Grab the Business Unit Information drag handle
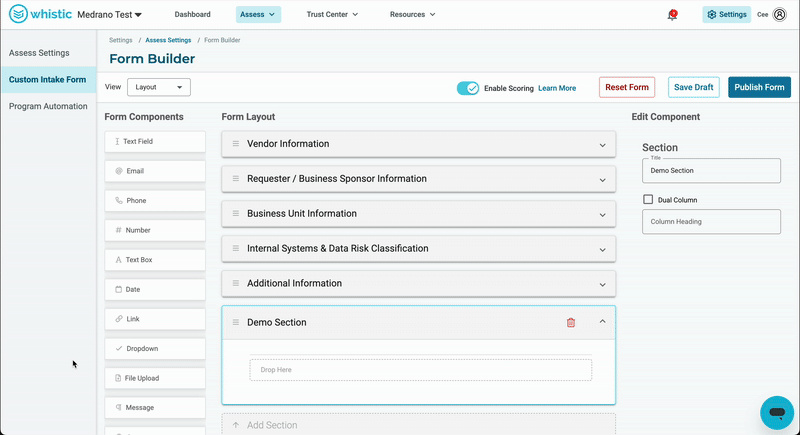This screenshot has width=800, height=435. (236, 213)
